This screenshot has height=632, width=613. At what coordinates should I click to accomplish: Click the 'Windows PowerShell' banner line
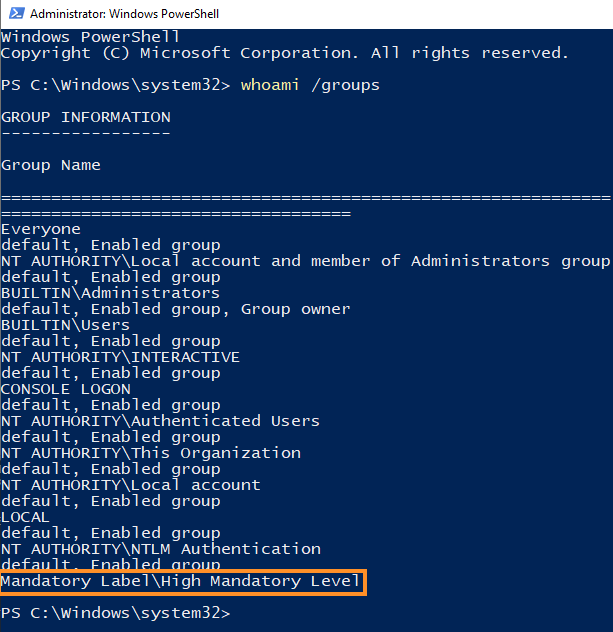pos(90,37)
